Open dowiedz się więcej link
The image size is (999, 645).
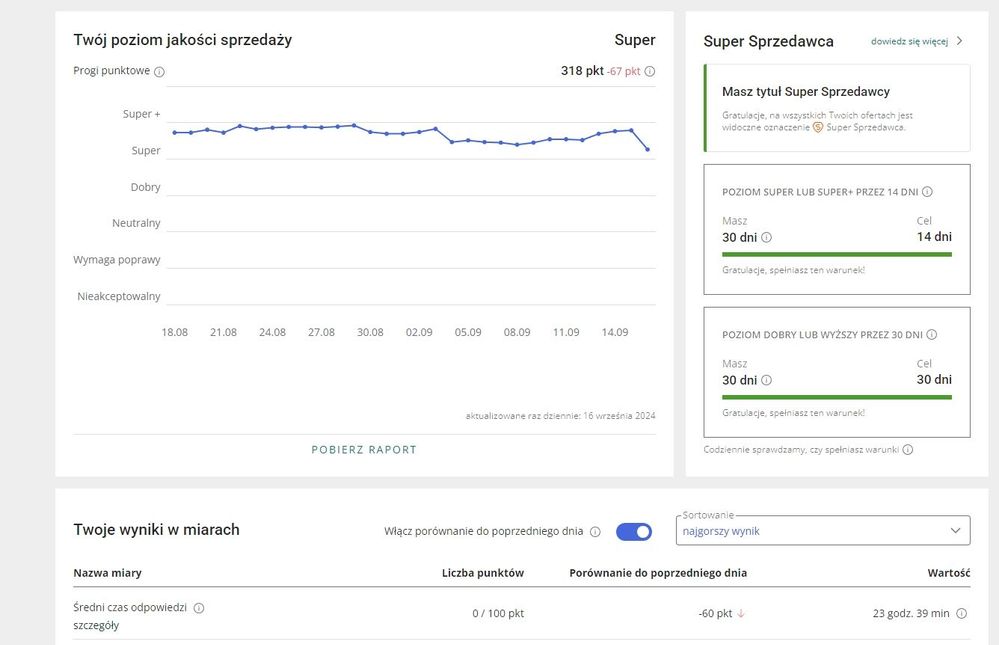coord(909,41)
